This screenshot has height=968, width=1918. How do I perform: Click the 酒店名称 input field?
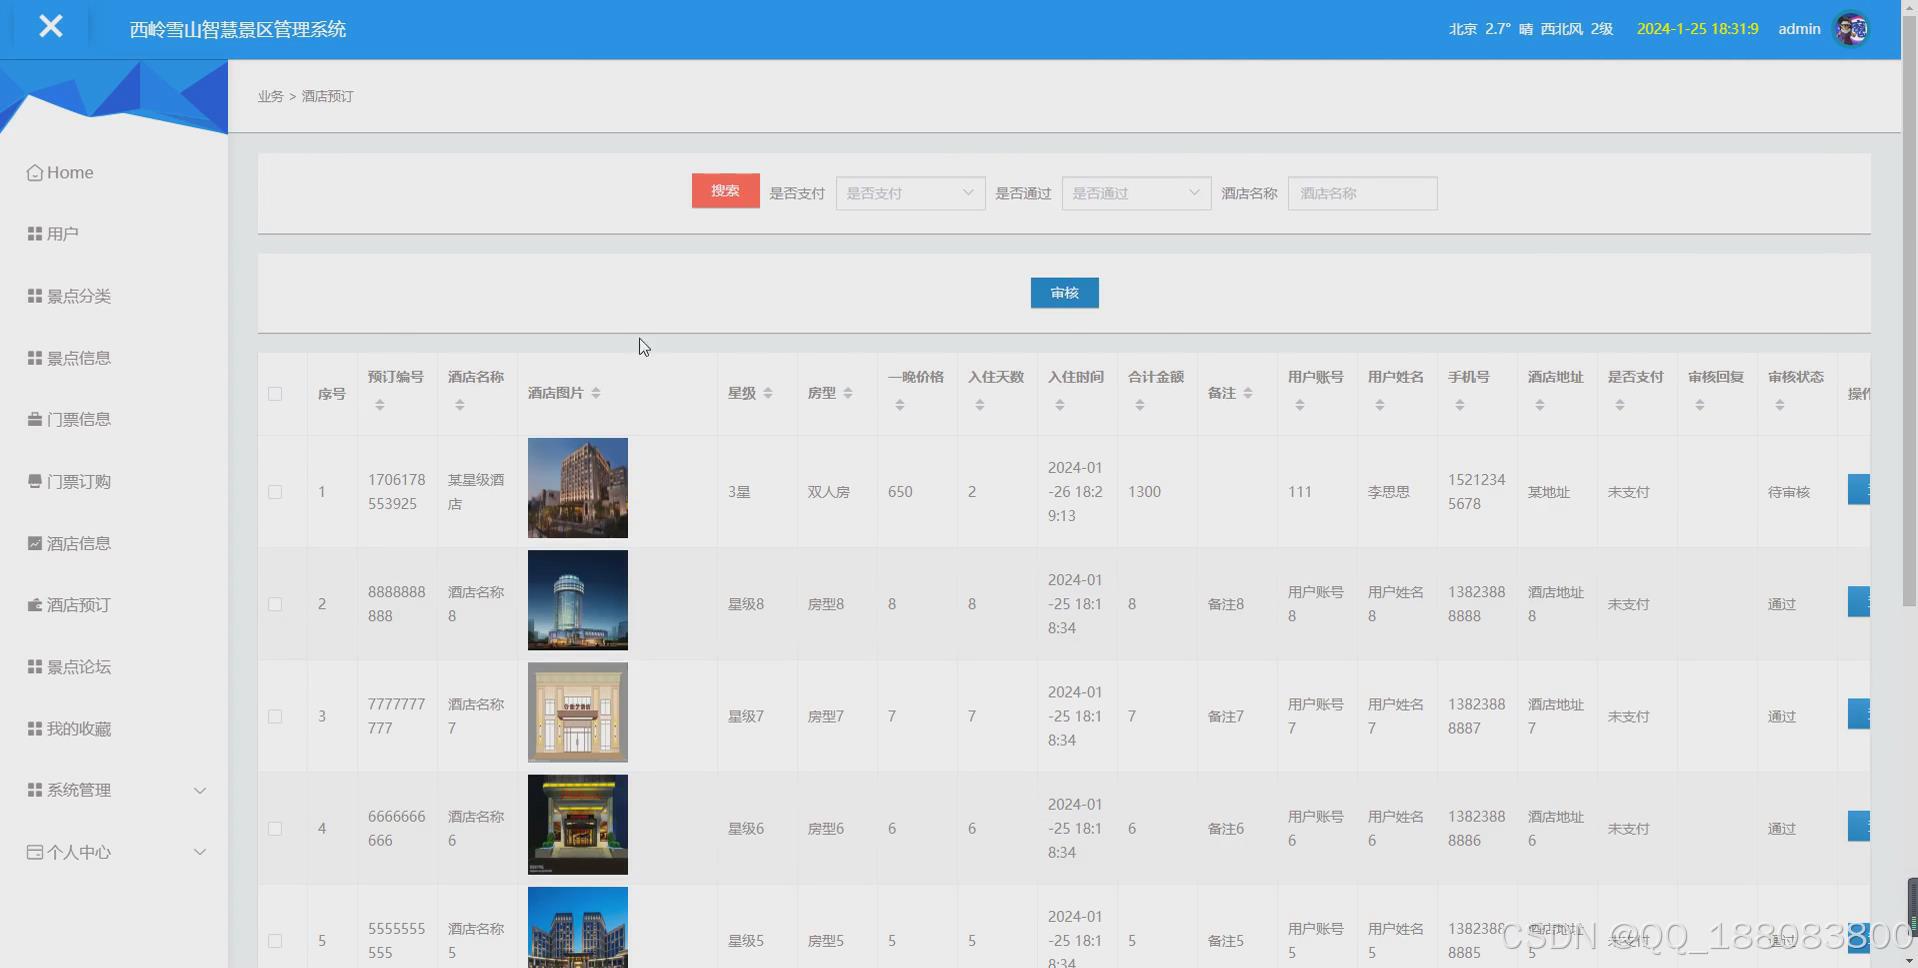pos(1361,193)
